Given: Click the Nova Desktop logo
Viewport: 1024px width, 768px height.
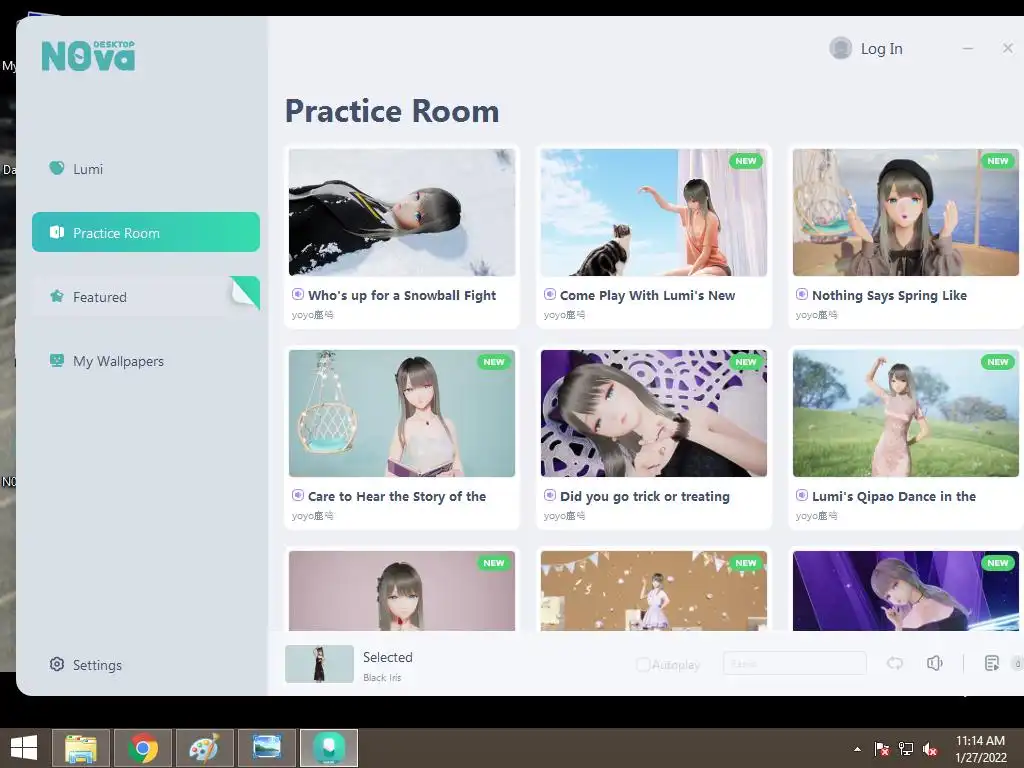Looking at the screenshot, I should point(88,56).
